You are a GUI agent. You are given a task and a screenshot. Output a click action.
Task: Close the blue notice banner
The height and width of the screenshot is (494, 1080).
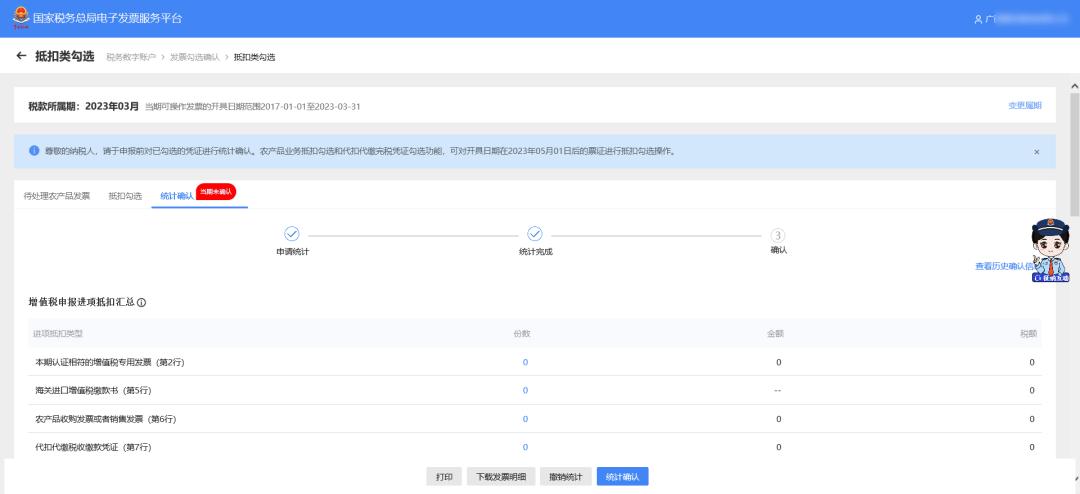[1036, 152]
